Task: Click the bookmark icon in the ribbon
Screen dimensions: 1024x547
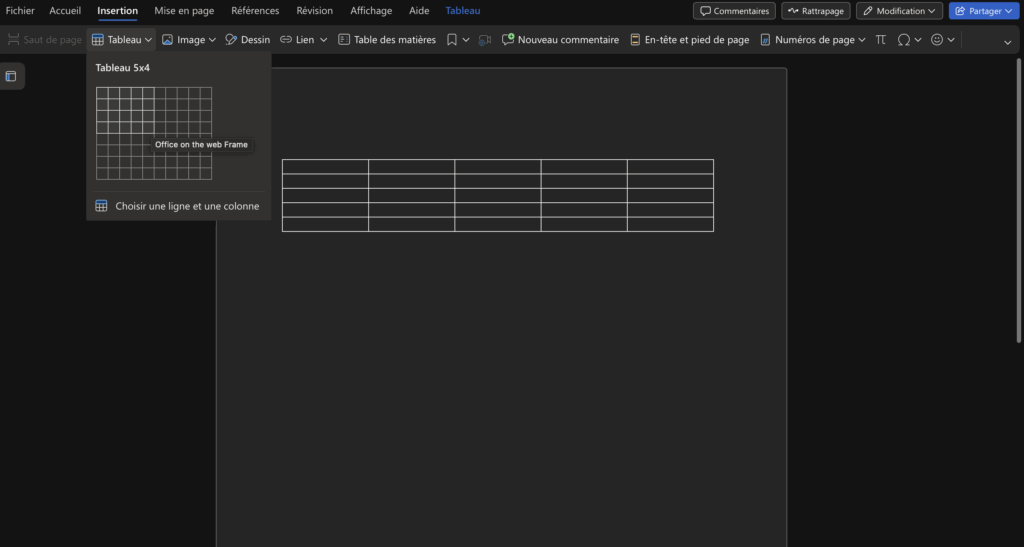Action: coord(452,40)
